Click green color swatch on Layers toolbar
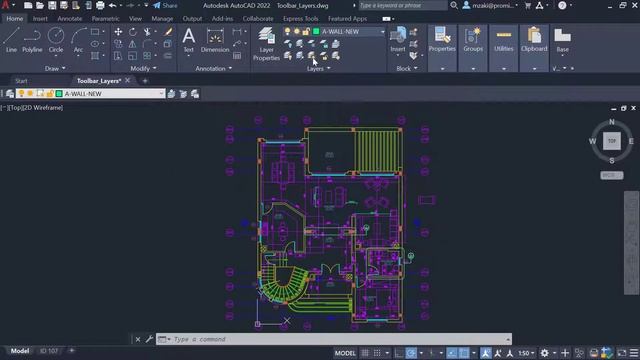 (59, 94)
